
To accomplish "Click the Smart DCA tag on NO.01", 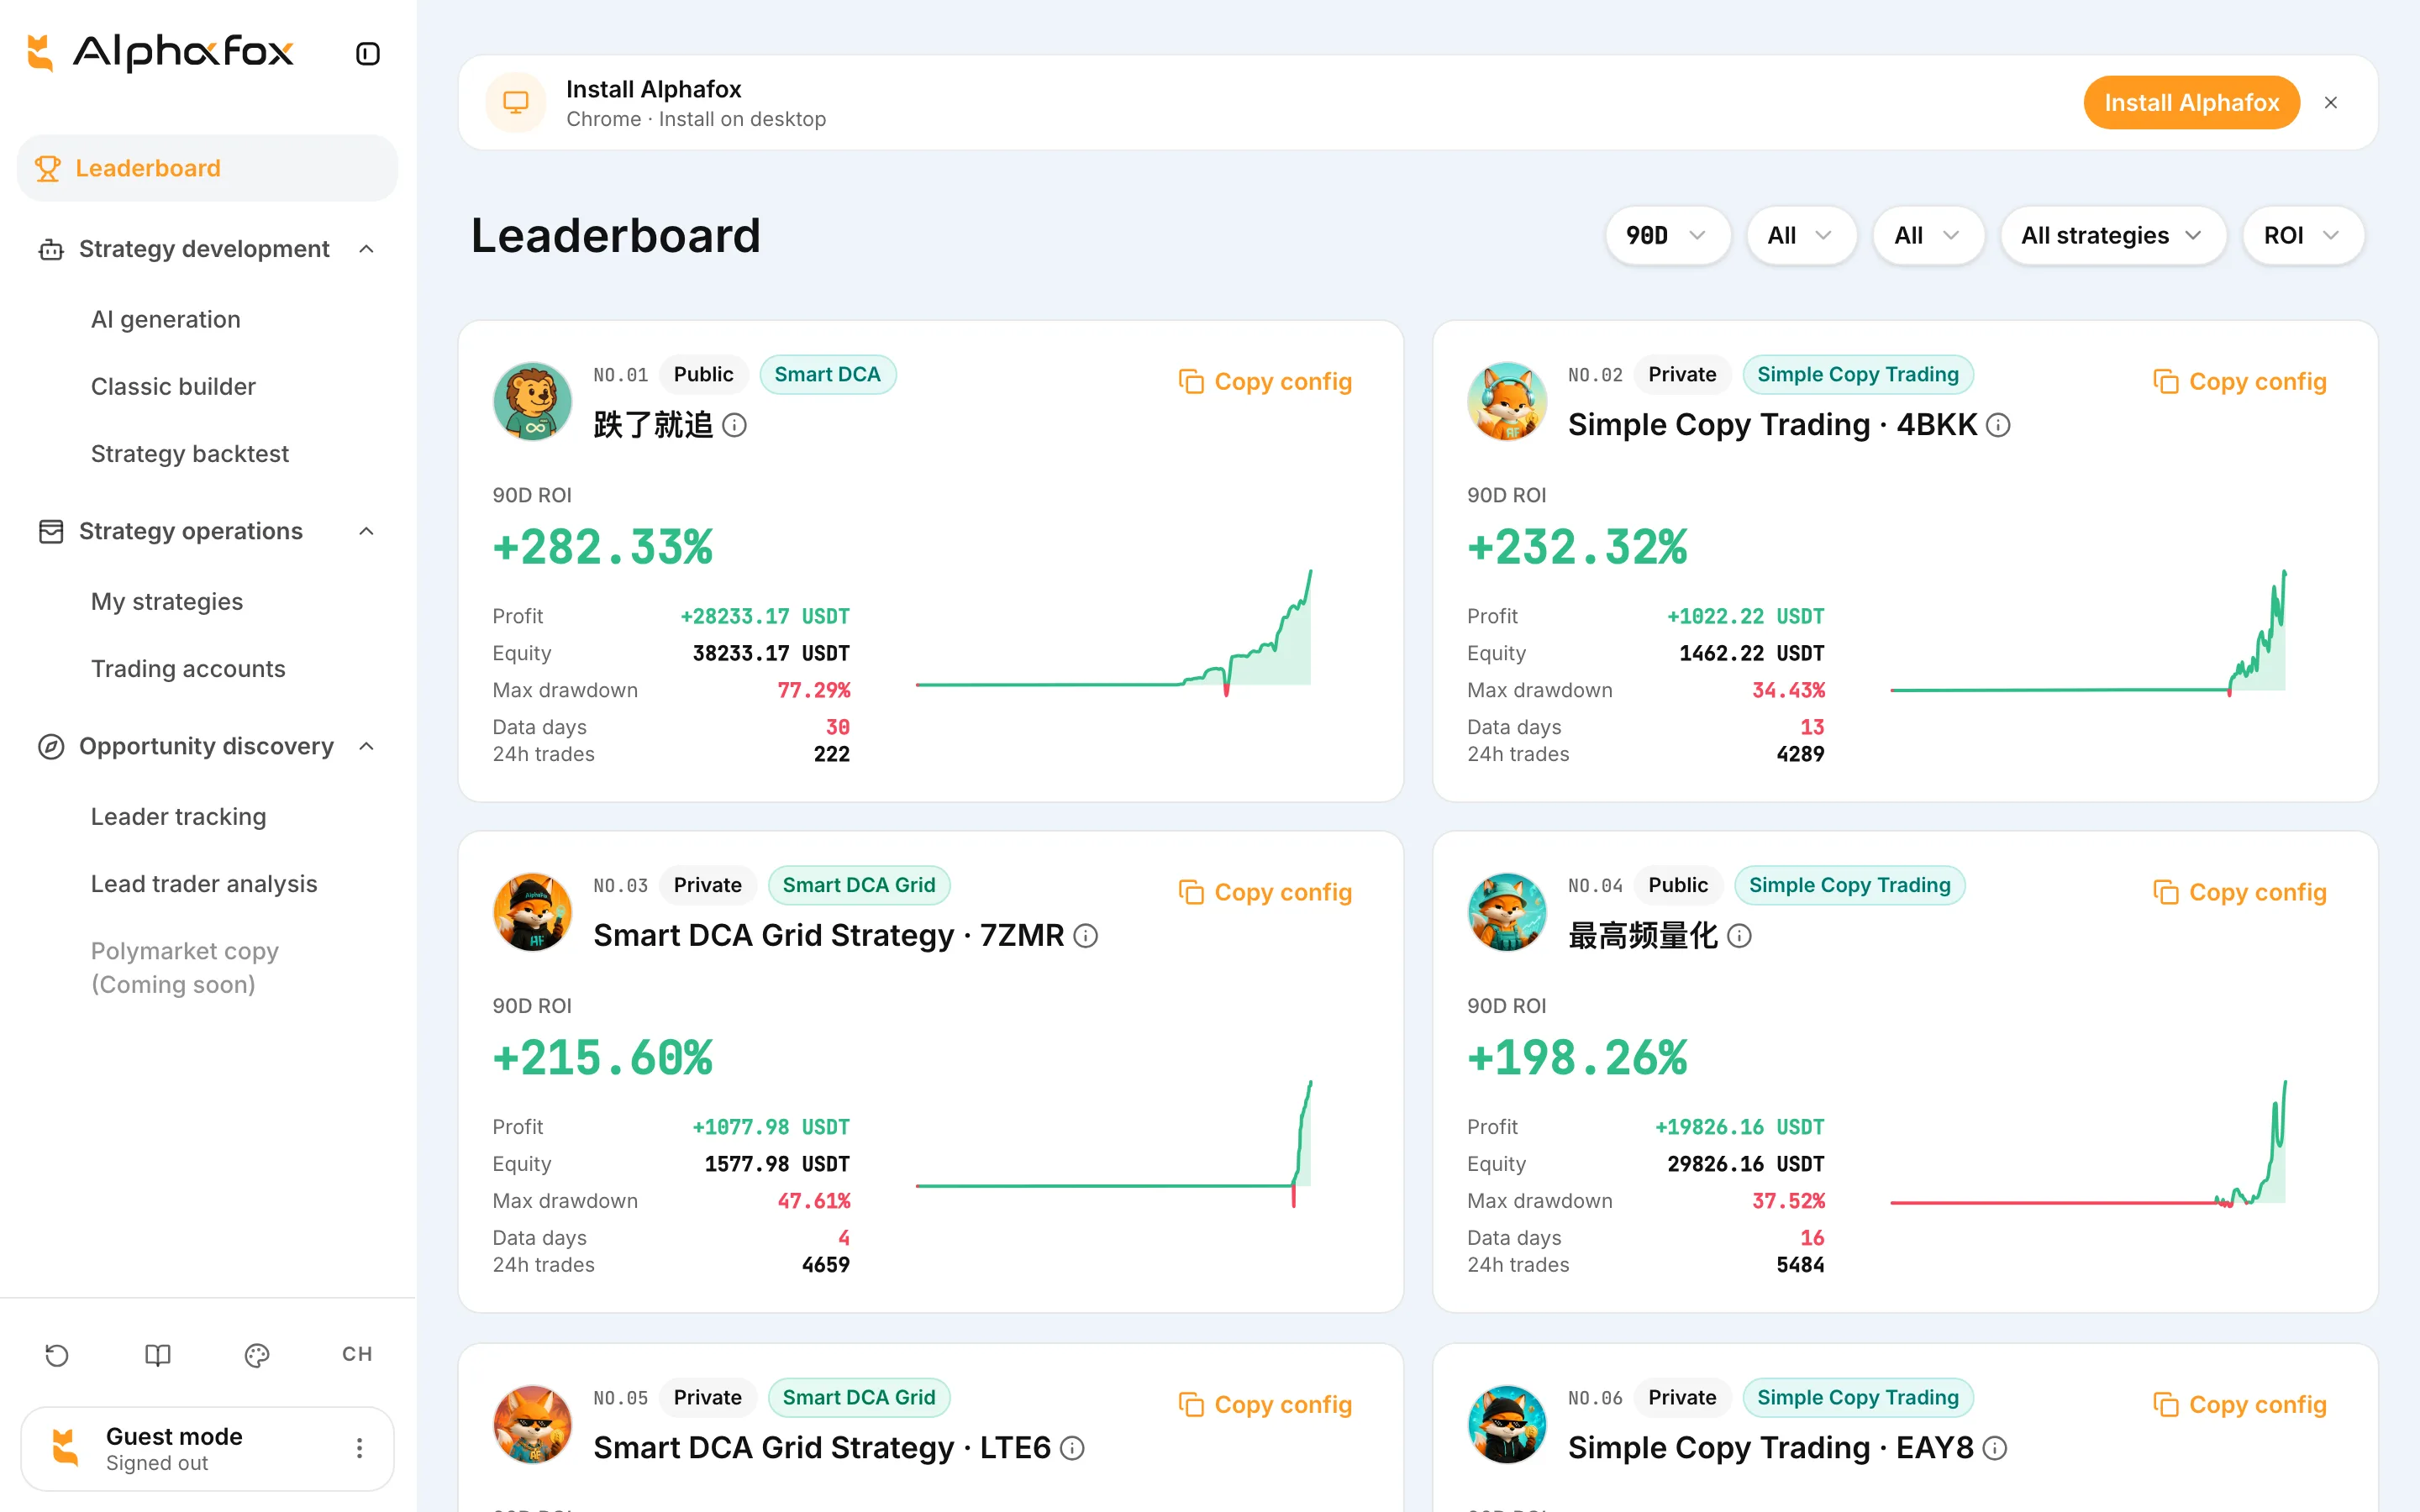I will [x=828, y=375].
